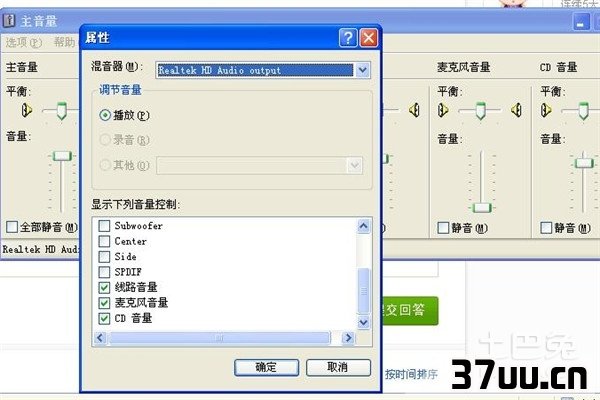Click the 确定 button
The image size is (600, 400).
coord(266,367)
